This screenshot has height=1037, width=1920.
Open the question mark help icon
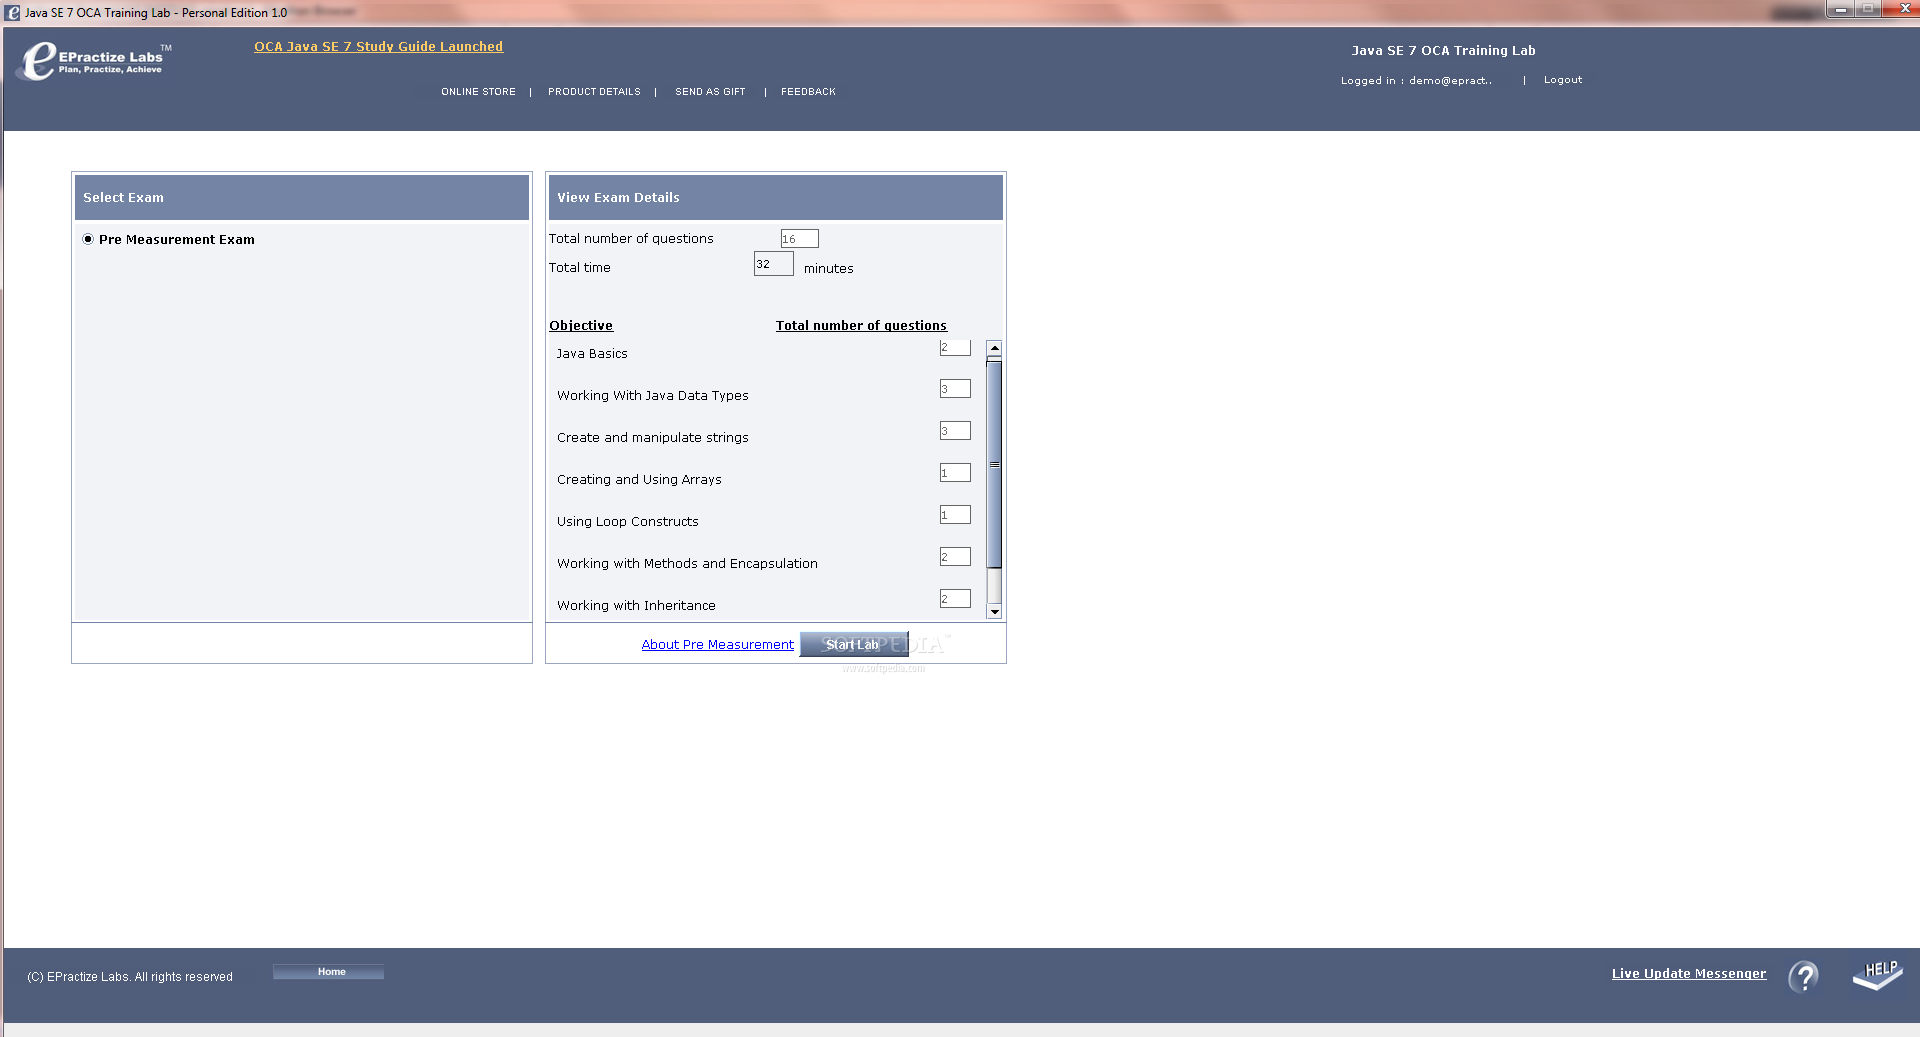(1804, 976)
